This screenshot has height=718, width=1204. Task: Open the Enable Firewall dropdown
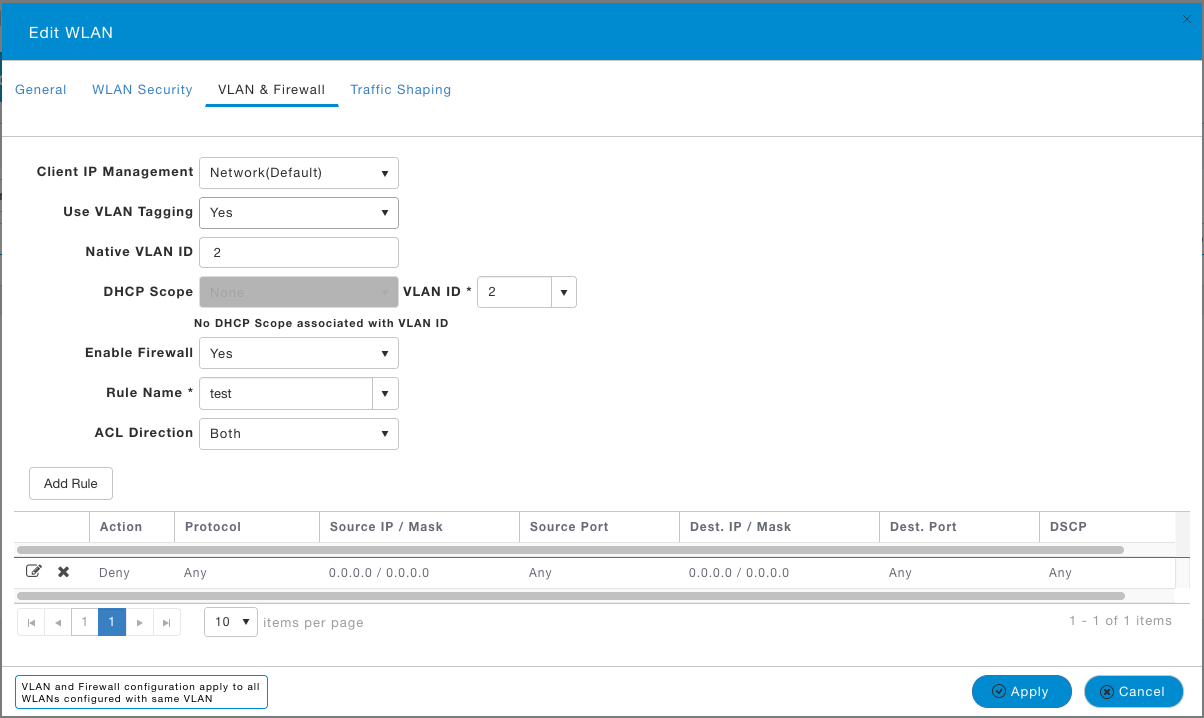click(x=383, y=353)
